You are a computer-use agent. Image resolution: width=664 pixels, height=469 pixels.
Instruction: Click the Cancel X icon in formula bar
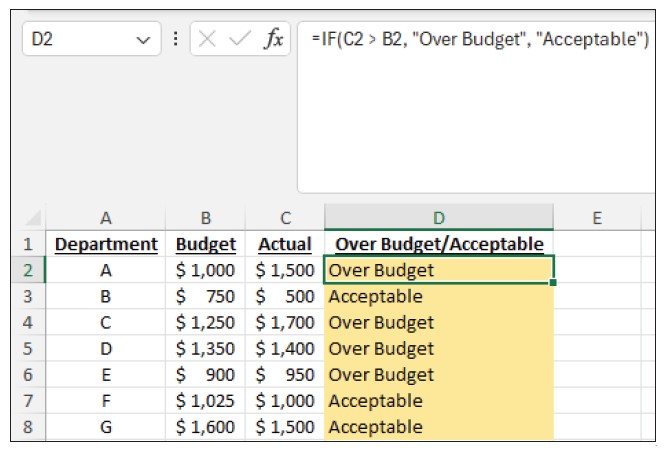(207, 40)
